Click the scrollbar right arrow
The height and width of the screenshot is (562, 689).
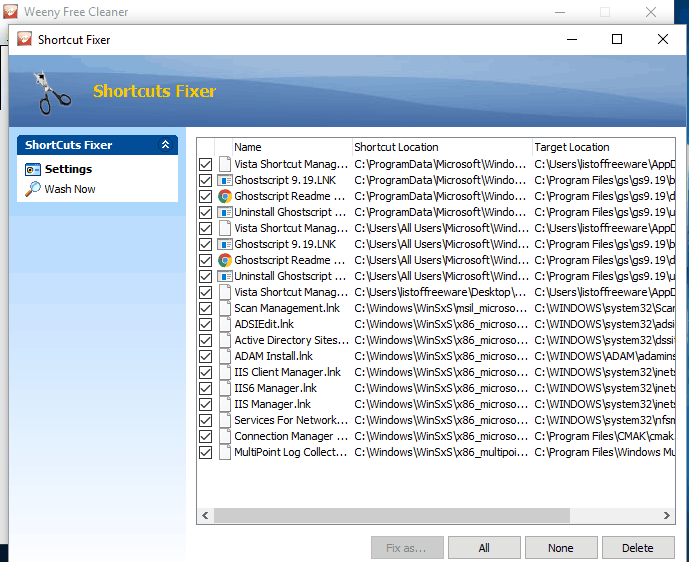coord(667,515)
